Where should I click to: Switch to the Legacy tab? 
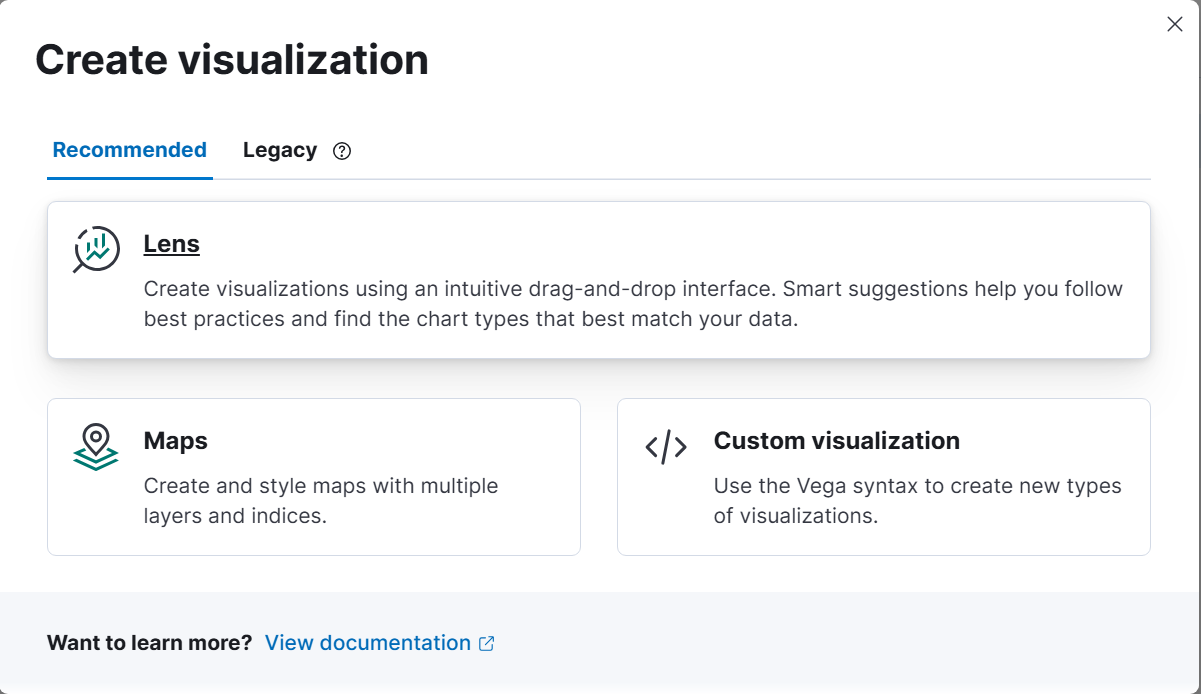pos(280,150)
